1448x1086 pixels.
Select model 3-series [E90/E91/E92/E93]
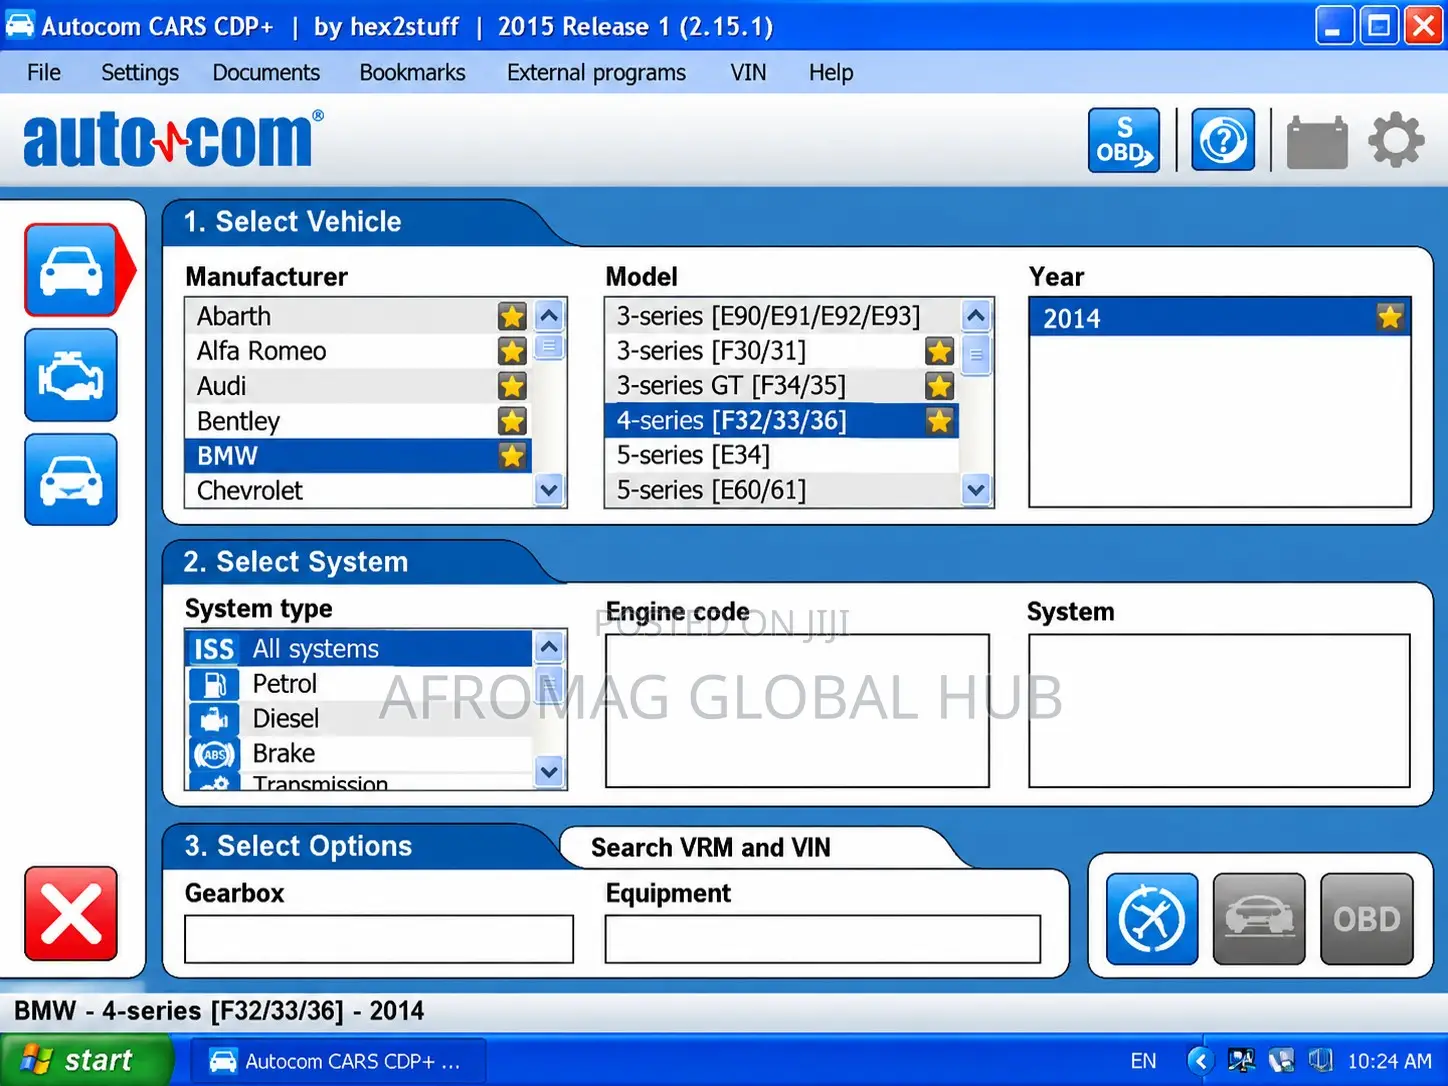click(782, 316)
